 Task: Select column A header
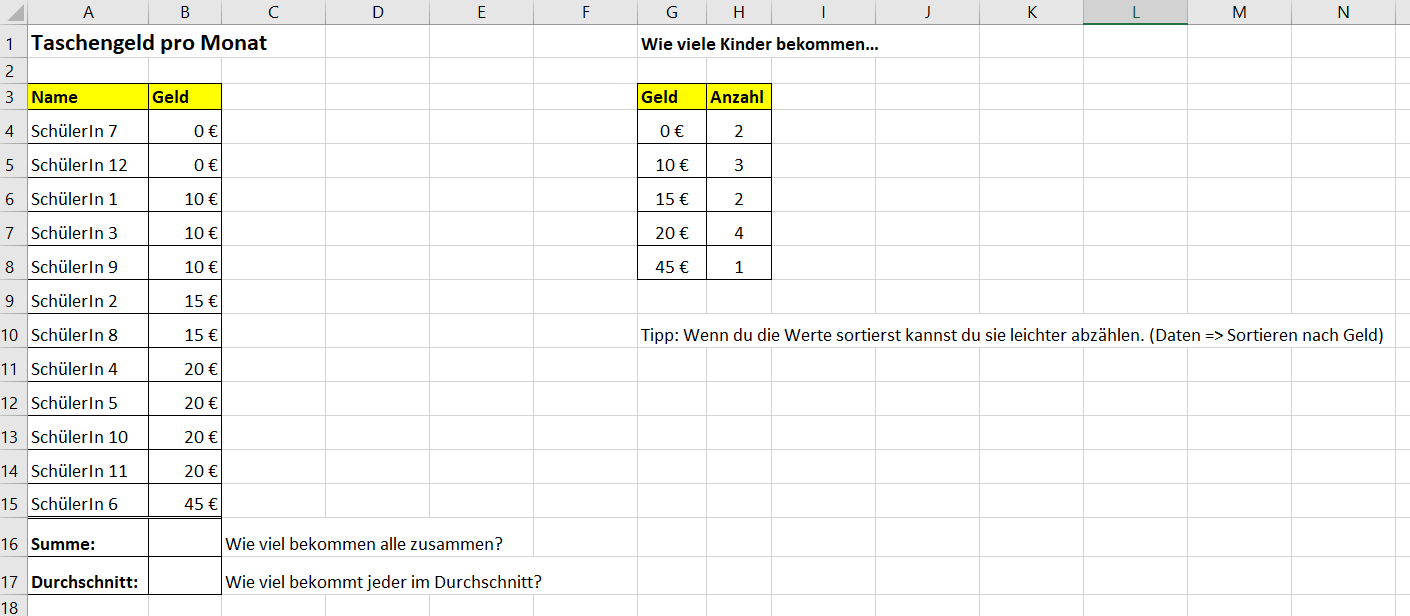point(88,12)
